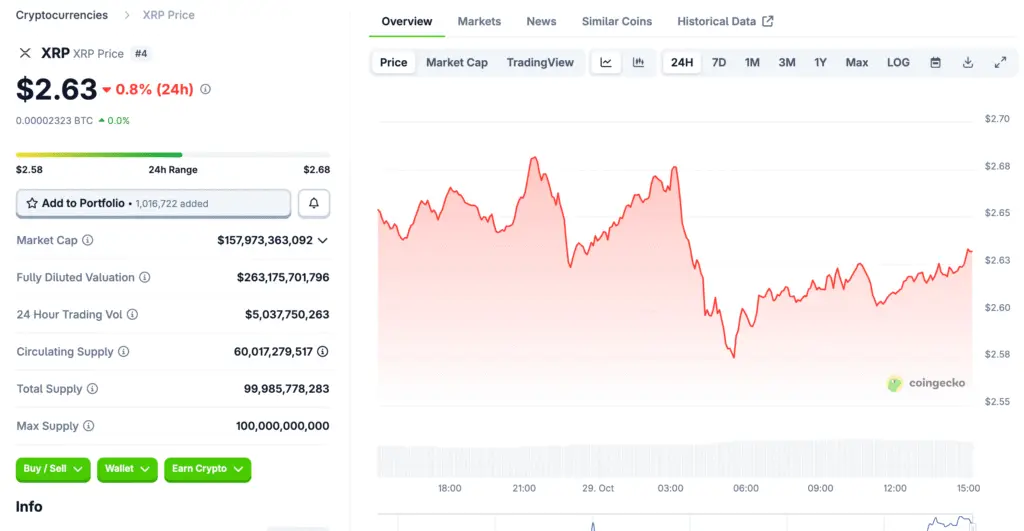The width and height of the screenshot is (1024, 531).
Task: Click the price alert bell icon
Action: click(x=314, y=203)
